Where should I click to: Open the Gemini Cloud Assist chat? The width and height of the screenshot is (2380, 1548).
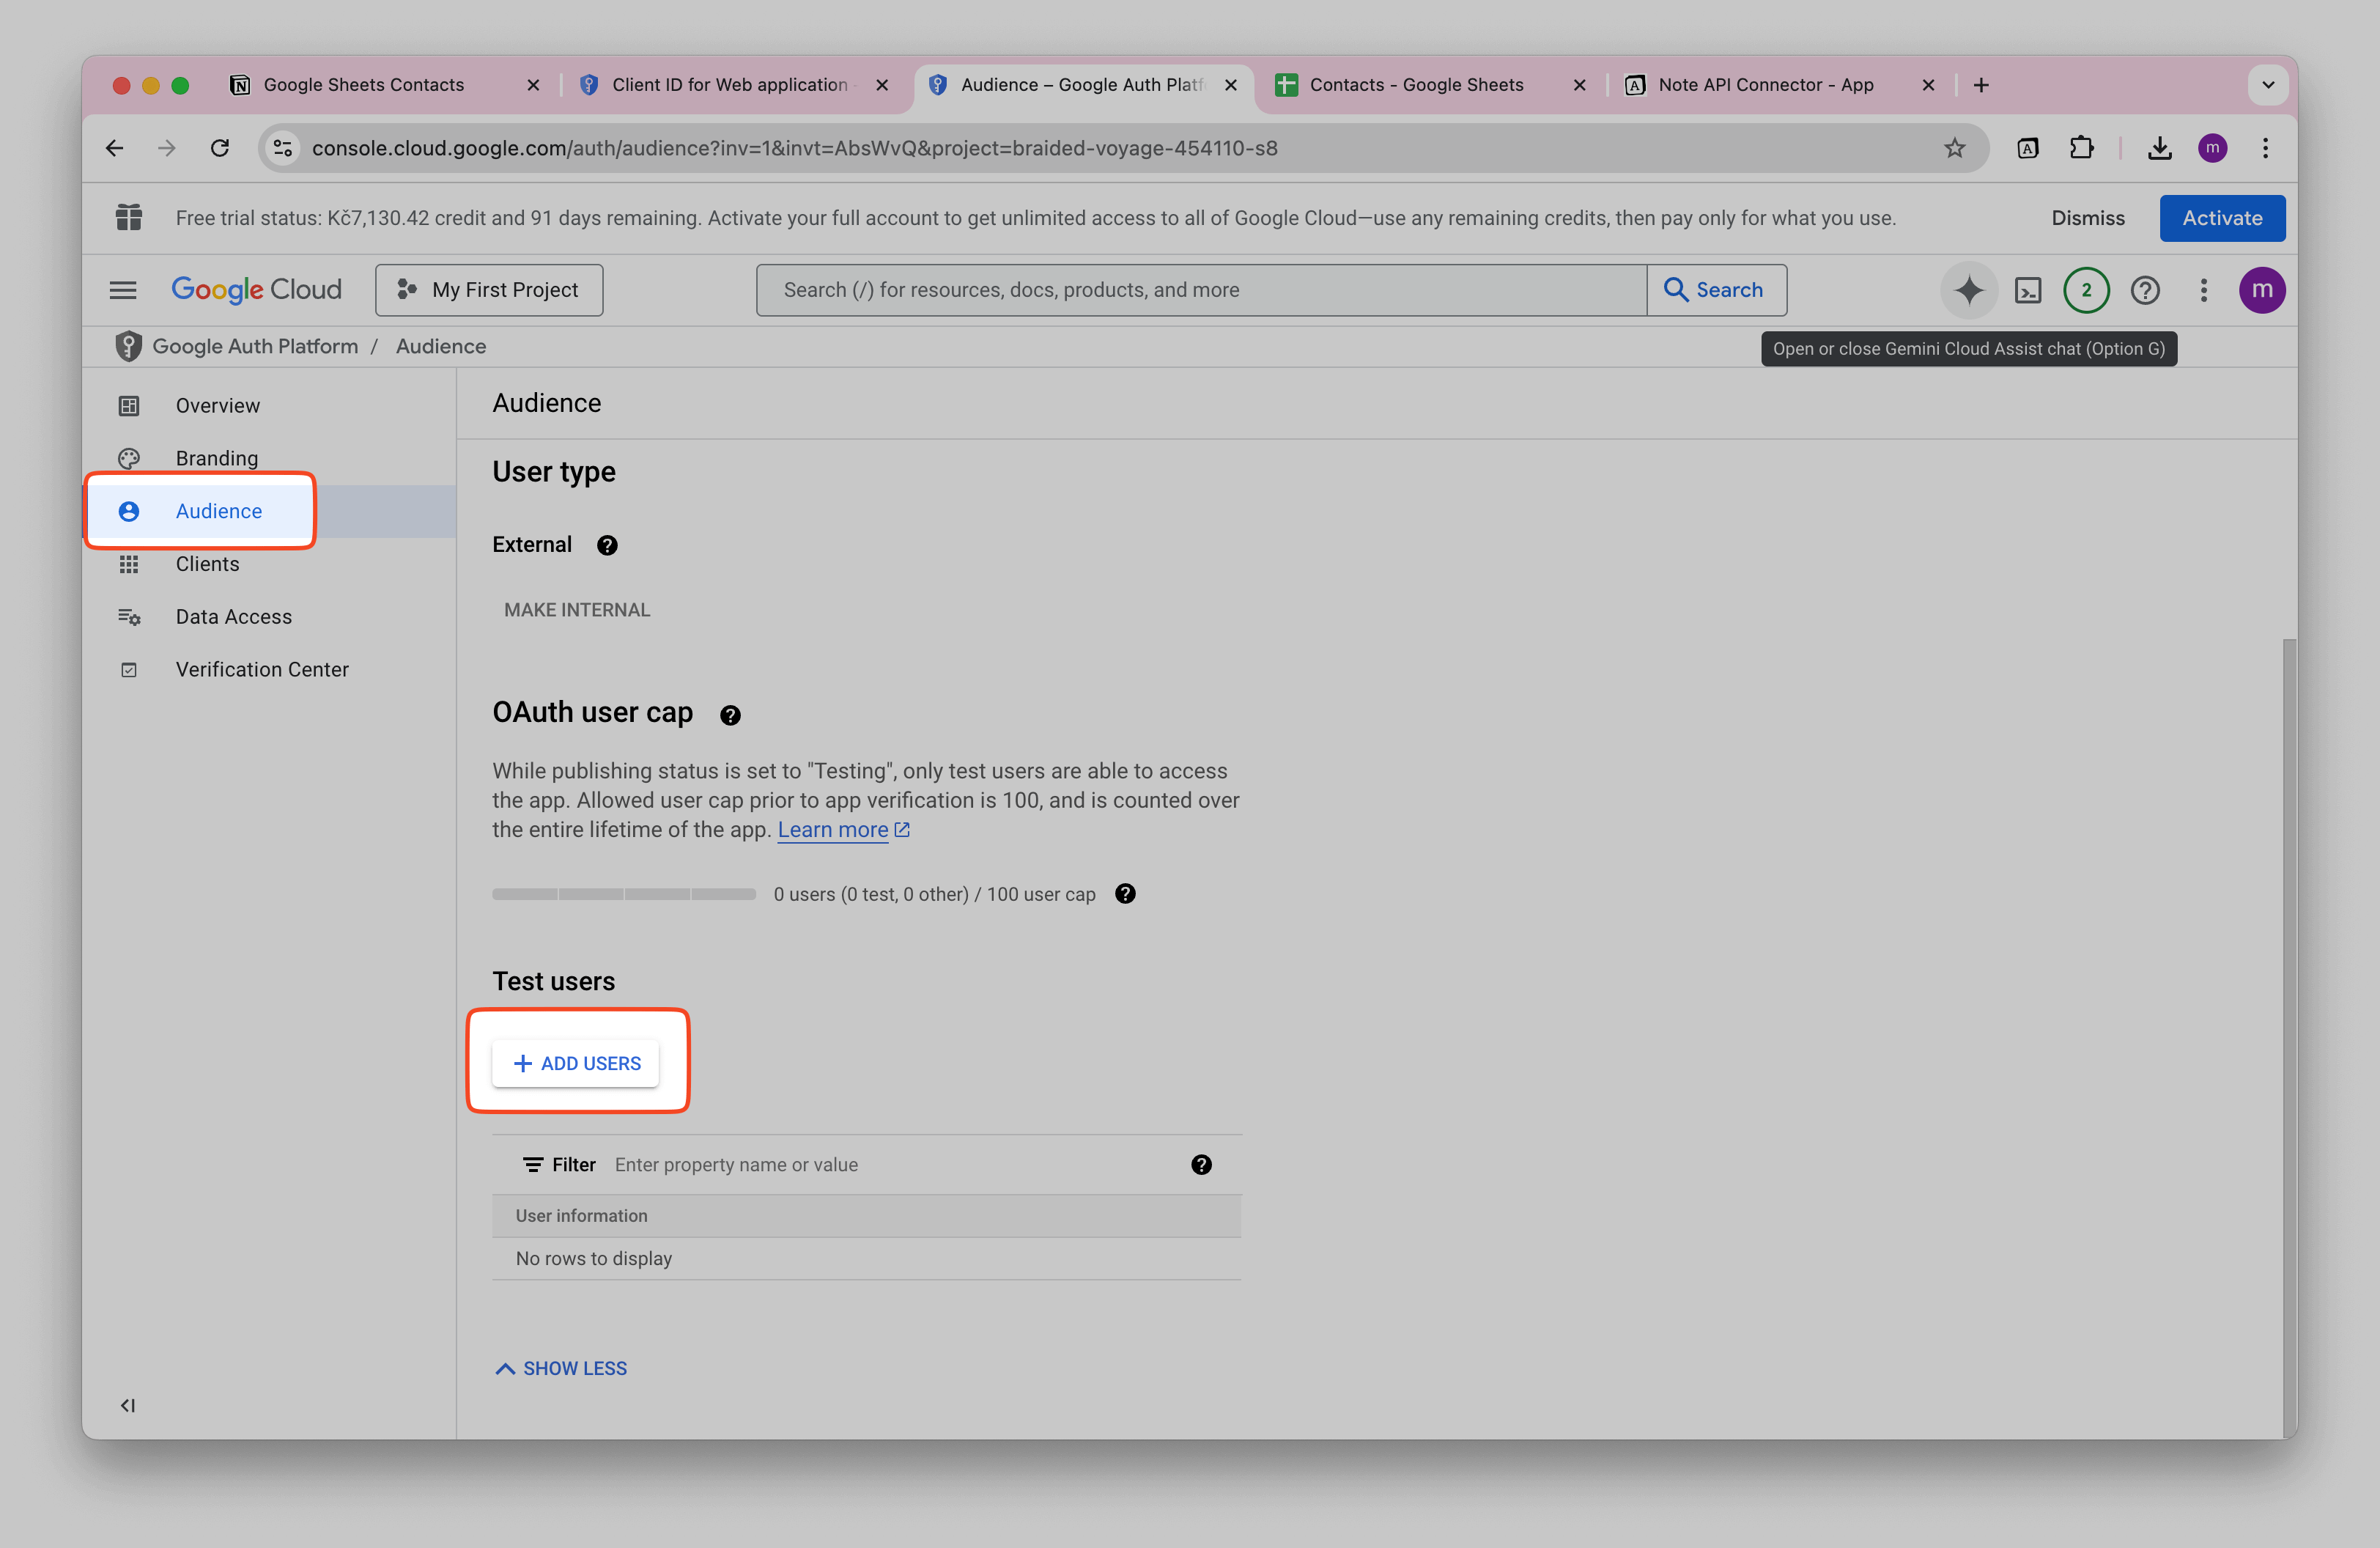pos(1968,290)
